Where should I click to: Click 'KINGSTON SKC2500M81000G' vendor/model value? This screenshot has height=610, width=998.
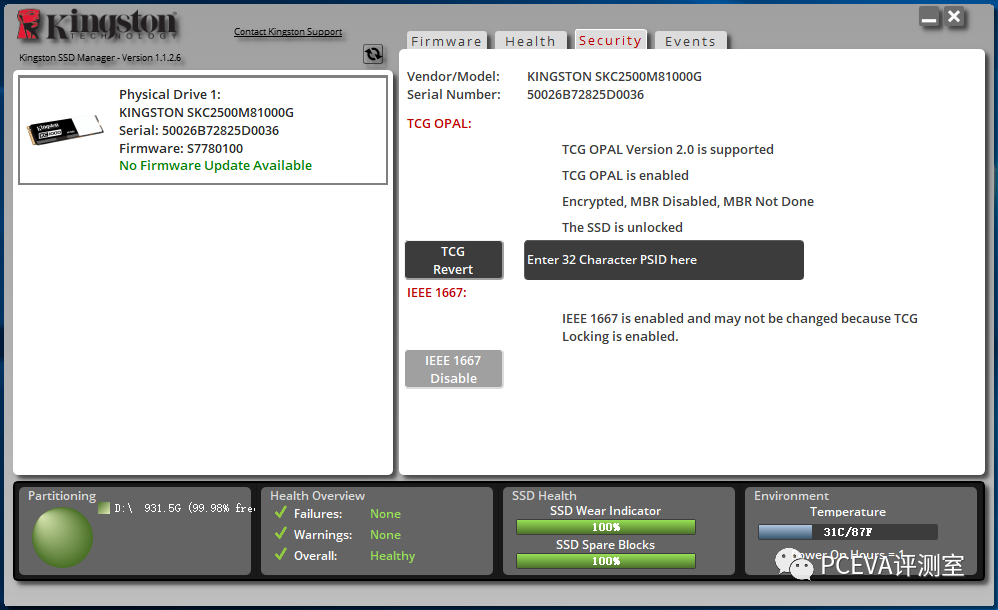tap(614, 76)
